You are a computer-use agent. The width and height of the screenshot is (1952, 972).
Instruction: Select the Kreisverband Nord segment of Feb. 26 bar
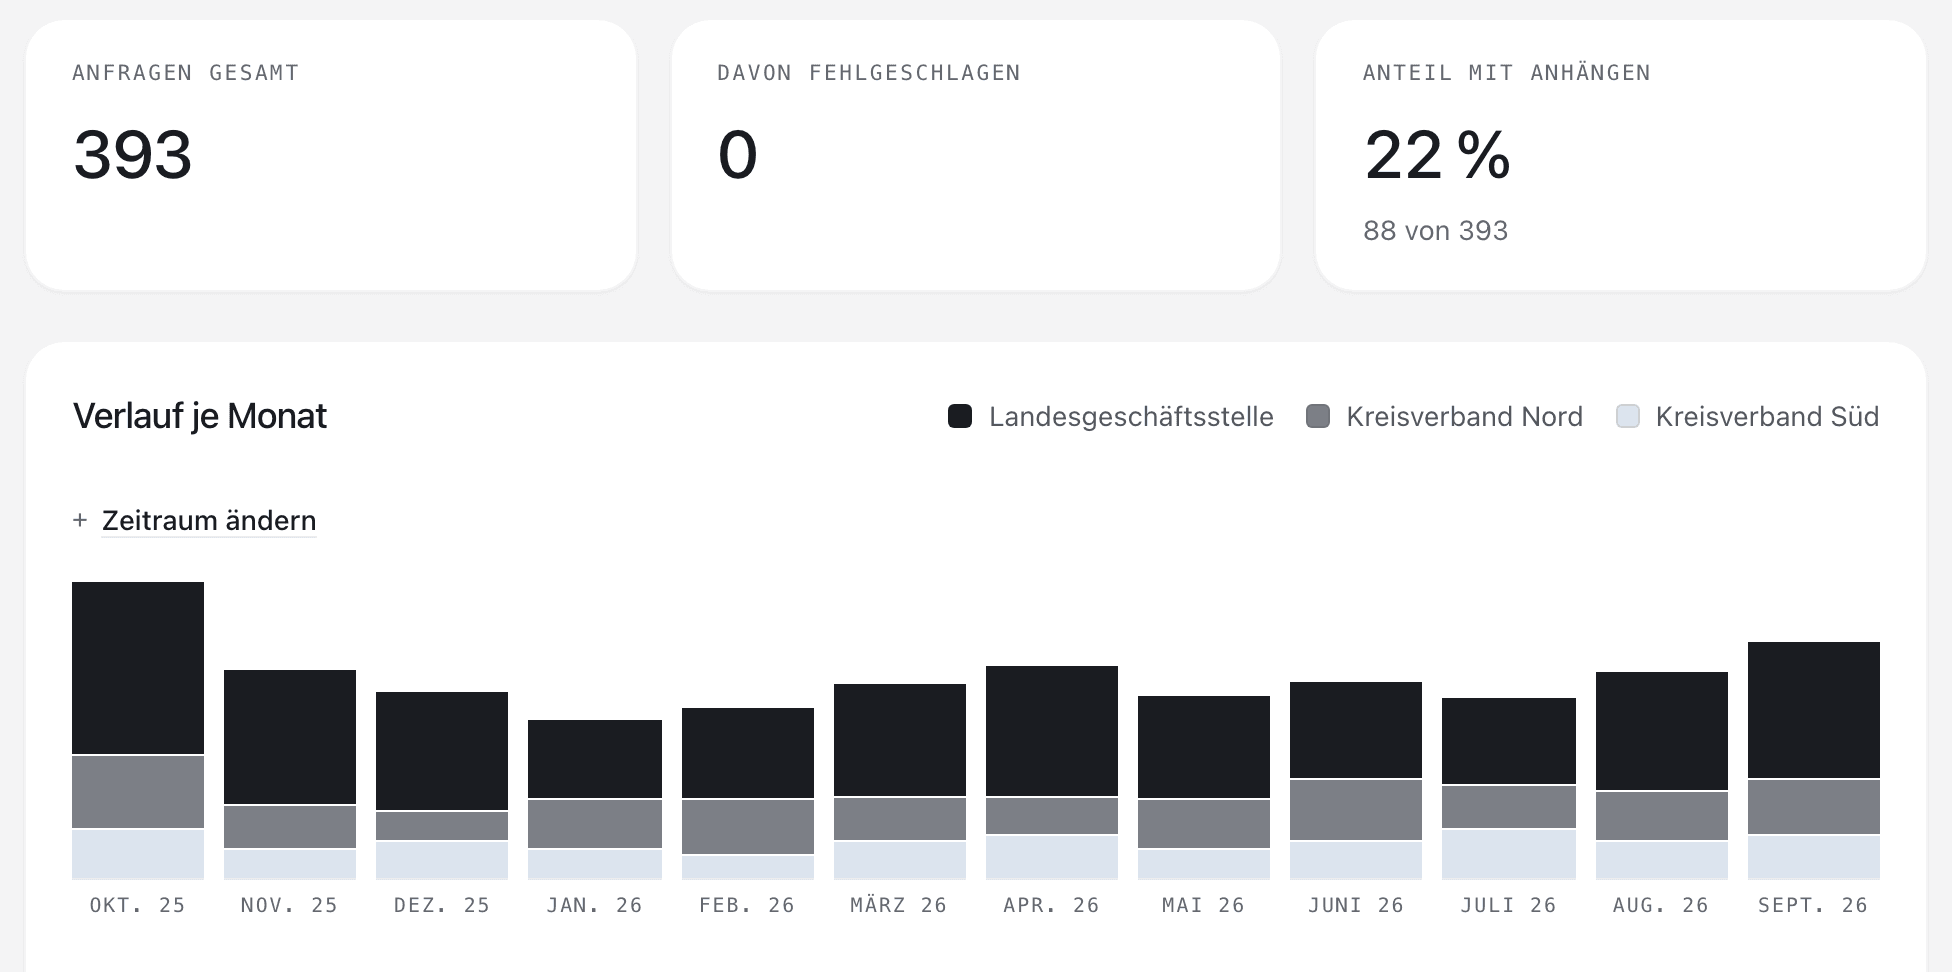click(x=748, y=827)
